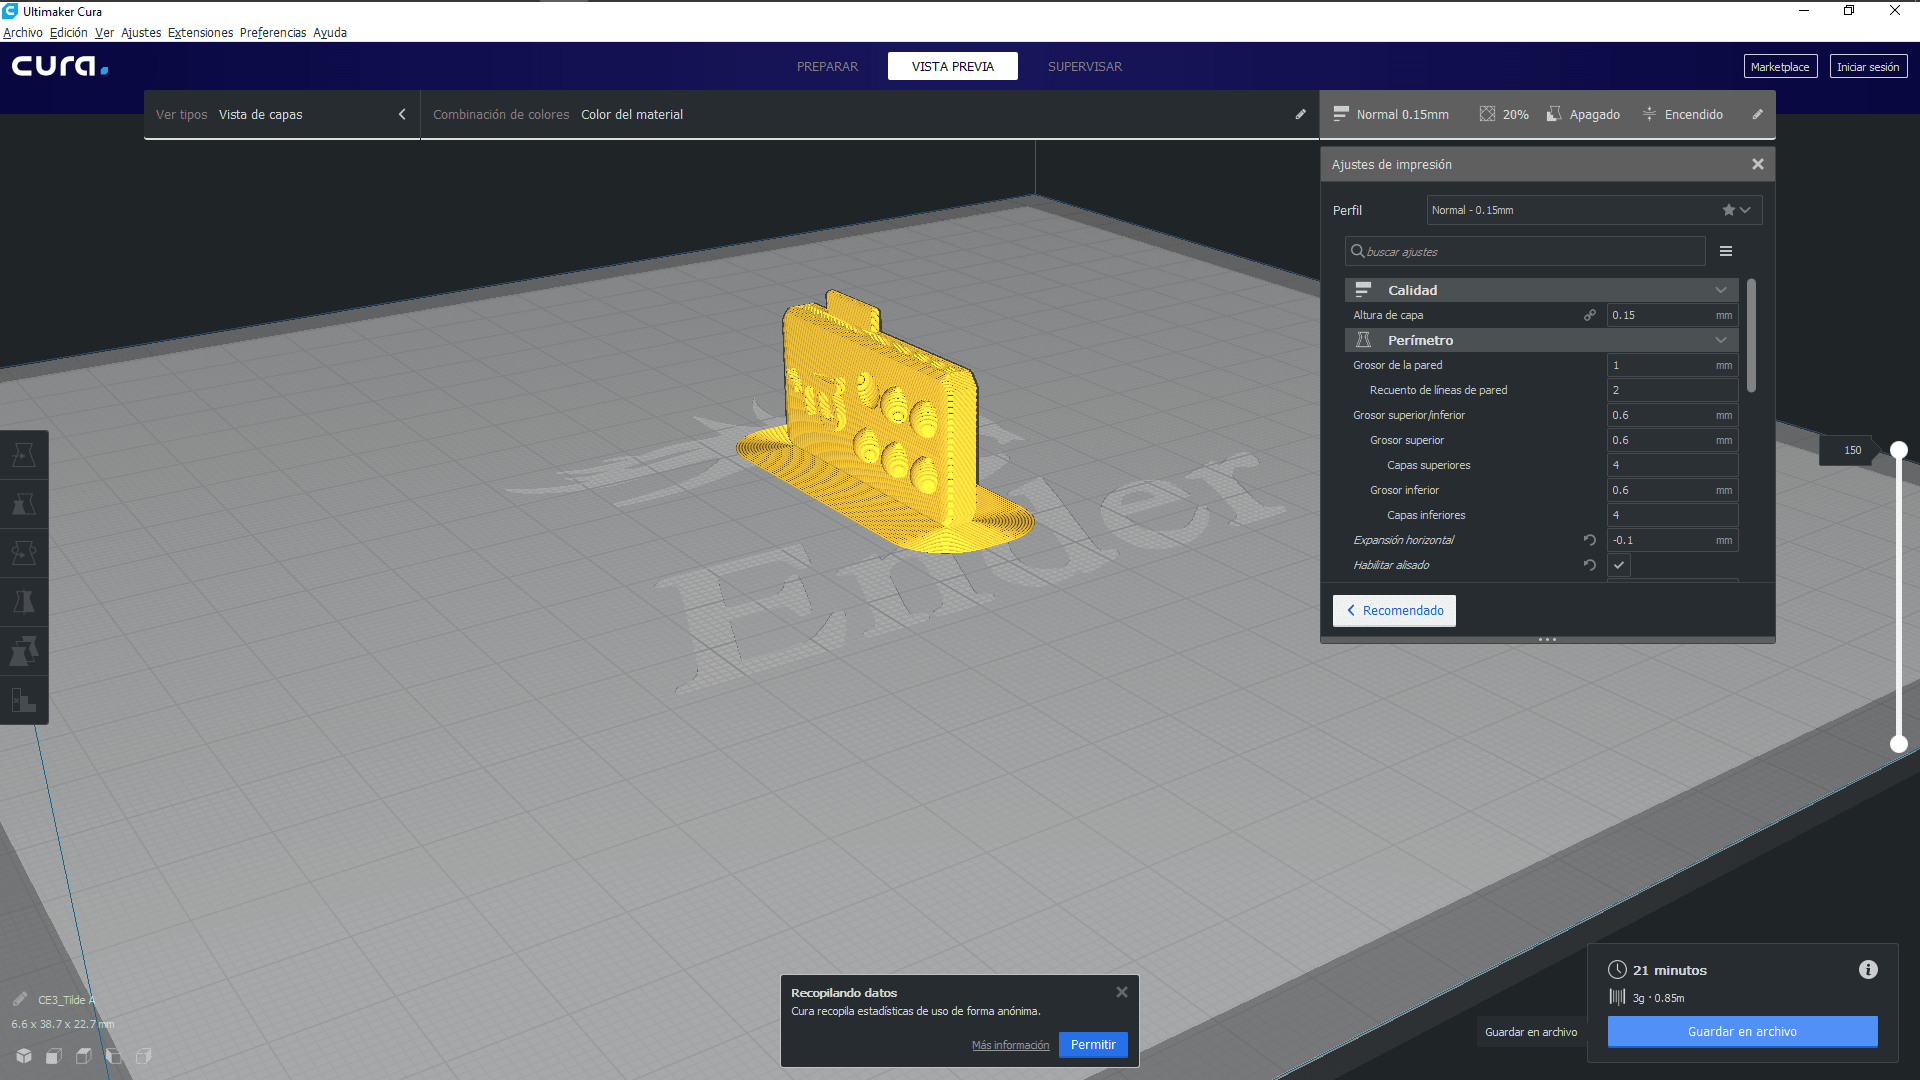Switch to the PREPARAR tab
This screenshot has height=1080, width=1920.
click(827, 67)
